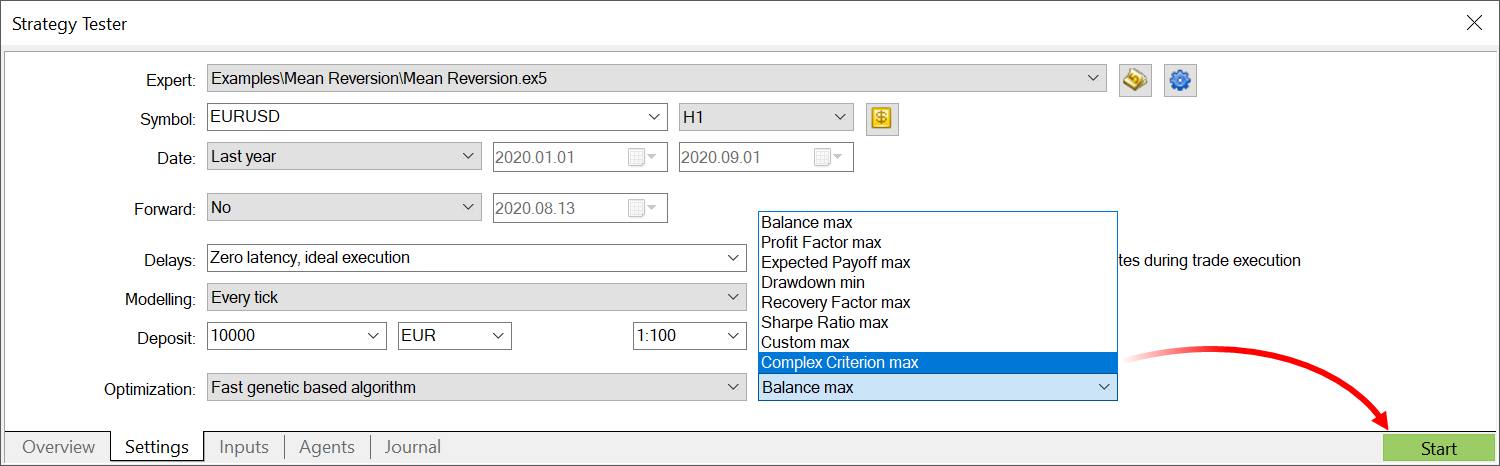This screenshot has width=1500, height=466.
Task: Open the expert editor icon beside Expert field
Action: click(1134, 80)
